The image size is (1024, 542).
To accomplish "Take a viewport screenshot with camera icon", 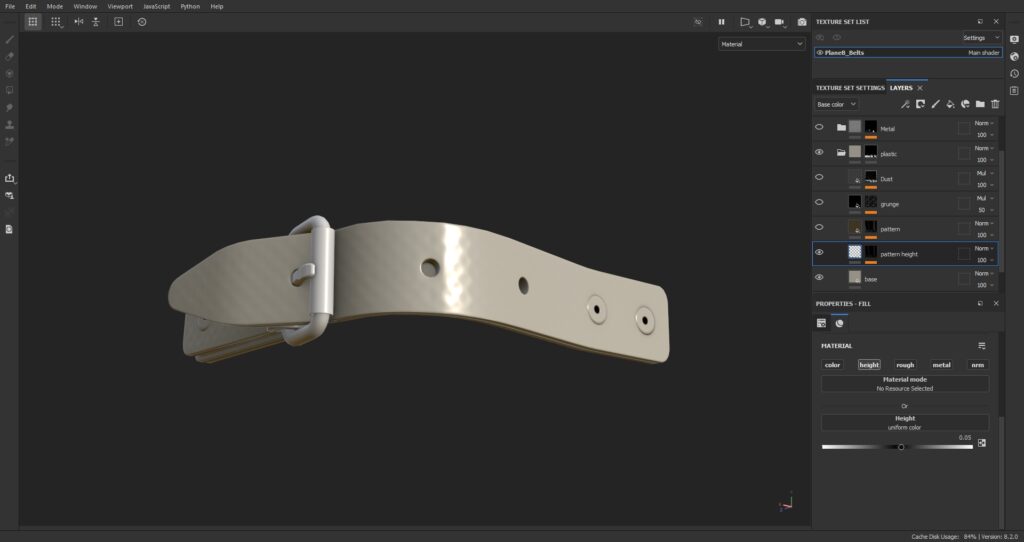I will [x=802, y=22].
